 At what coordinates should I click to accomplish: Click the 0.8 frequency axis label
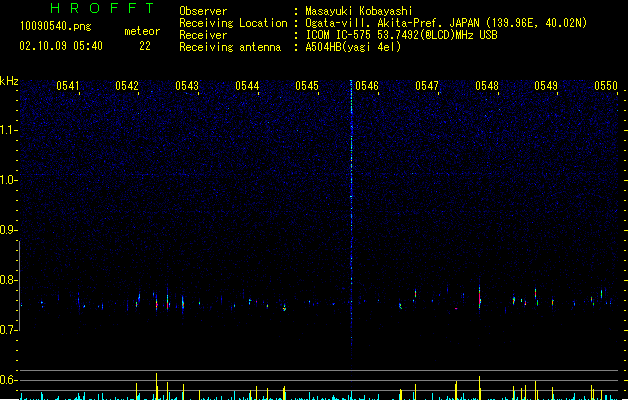8,280
